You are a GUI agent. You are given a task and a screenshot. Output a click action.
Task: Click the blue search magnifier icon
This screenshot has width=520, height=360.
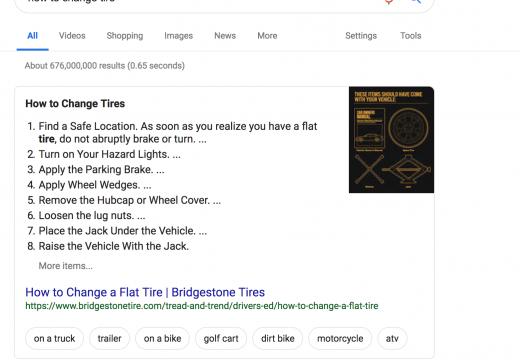click(x=416, y=1)
